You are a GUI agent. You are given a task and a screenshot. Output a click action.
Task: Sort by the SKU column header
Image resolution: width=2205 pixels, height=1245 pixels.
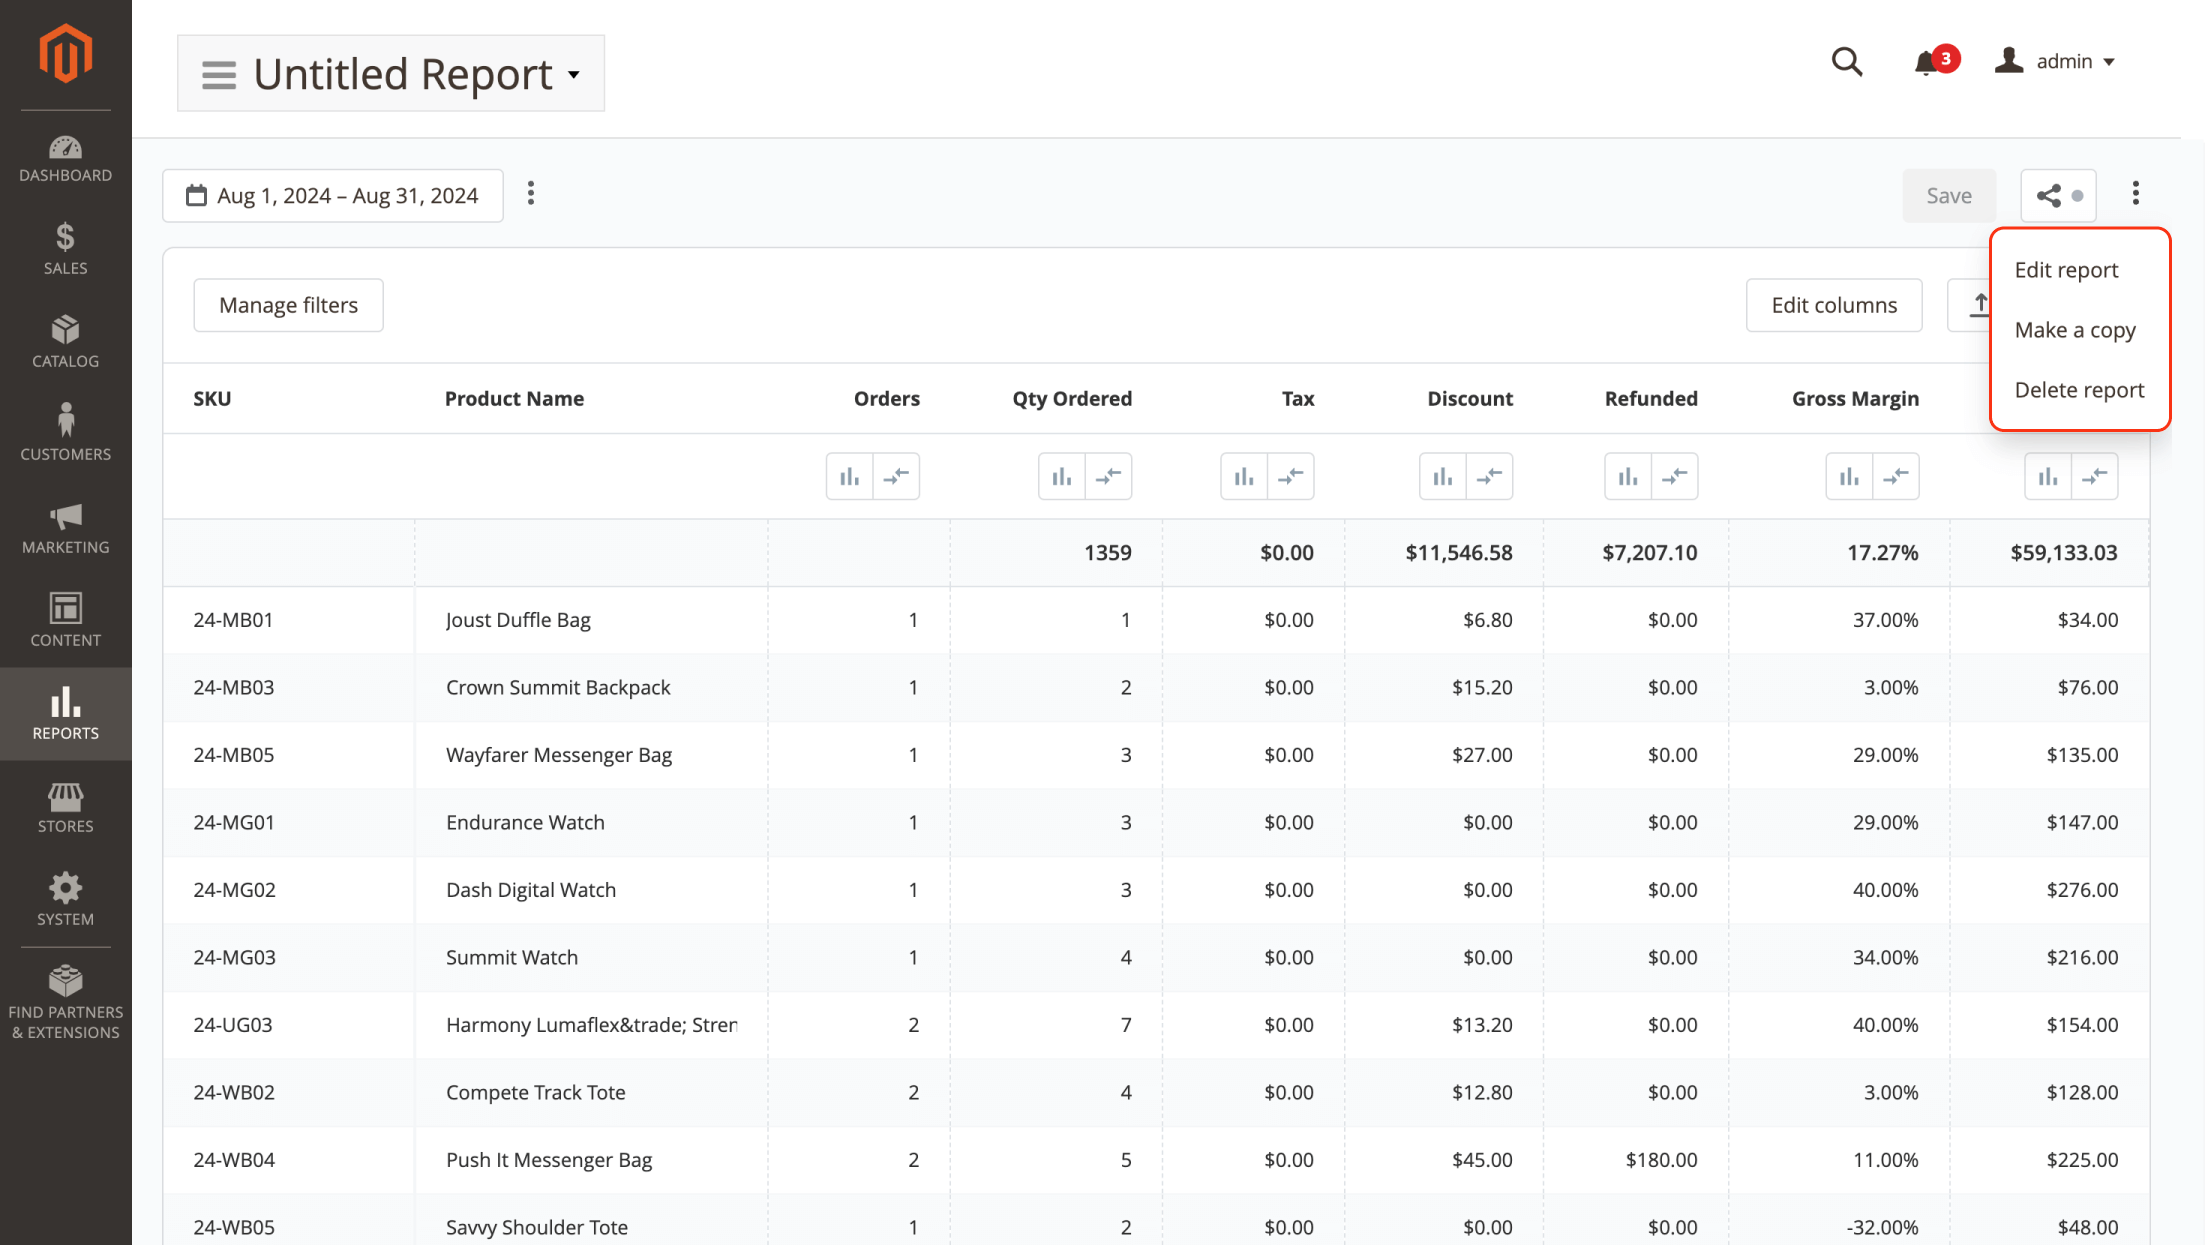coord(212,398)
